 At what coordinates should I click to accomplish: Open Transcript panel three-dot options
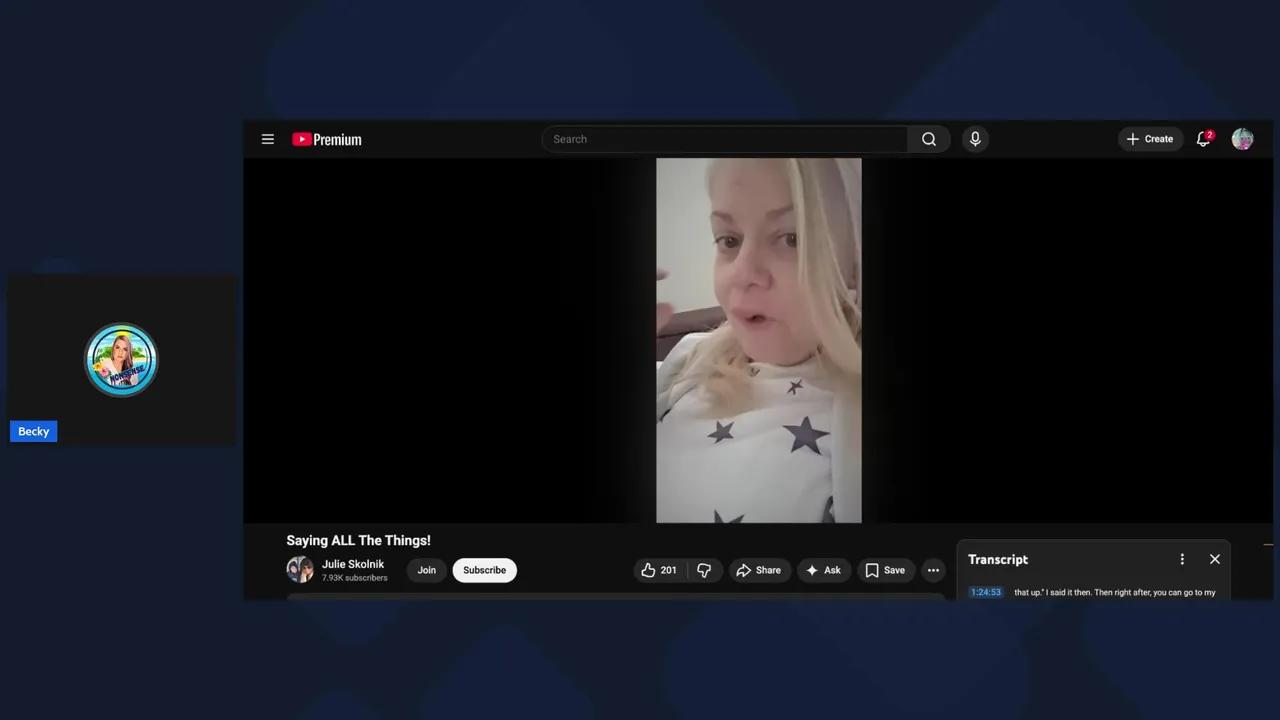pos(1182,559)
